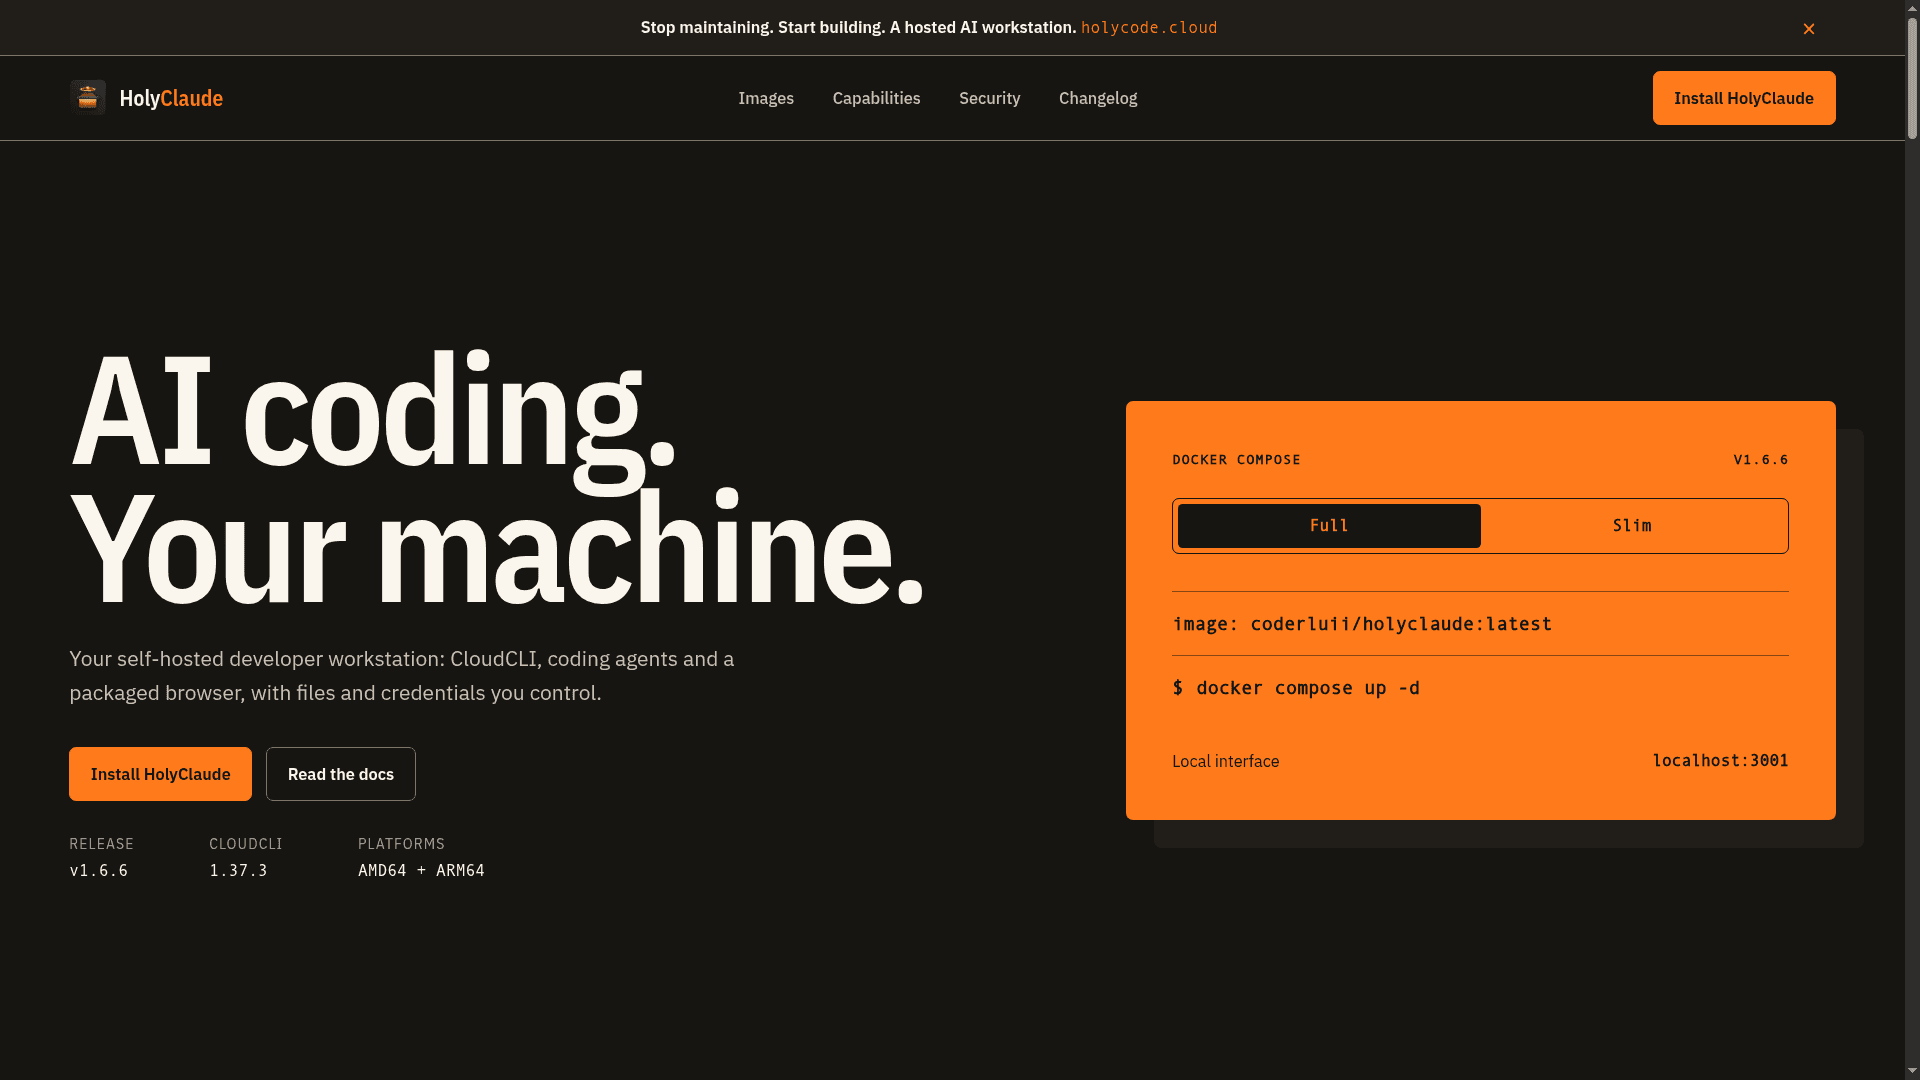
Task: Click the scrollbar down arrow
Action: (x=1912, y=1071)
